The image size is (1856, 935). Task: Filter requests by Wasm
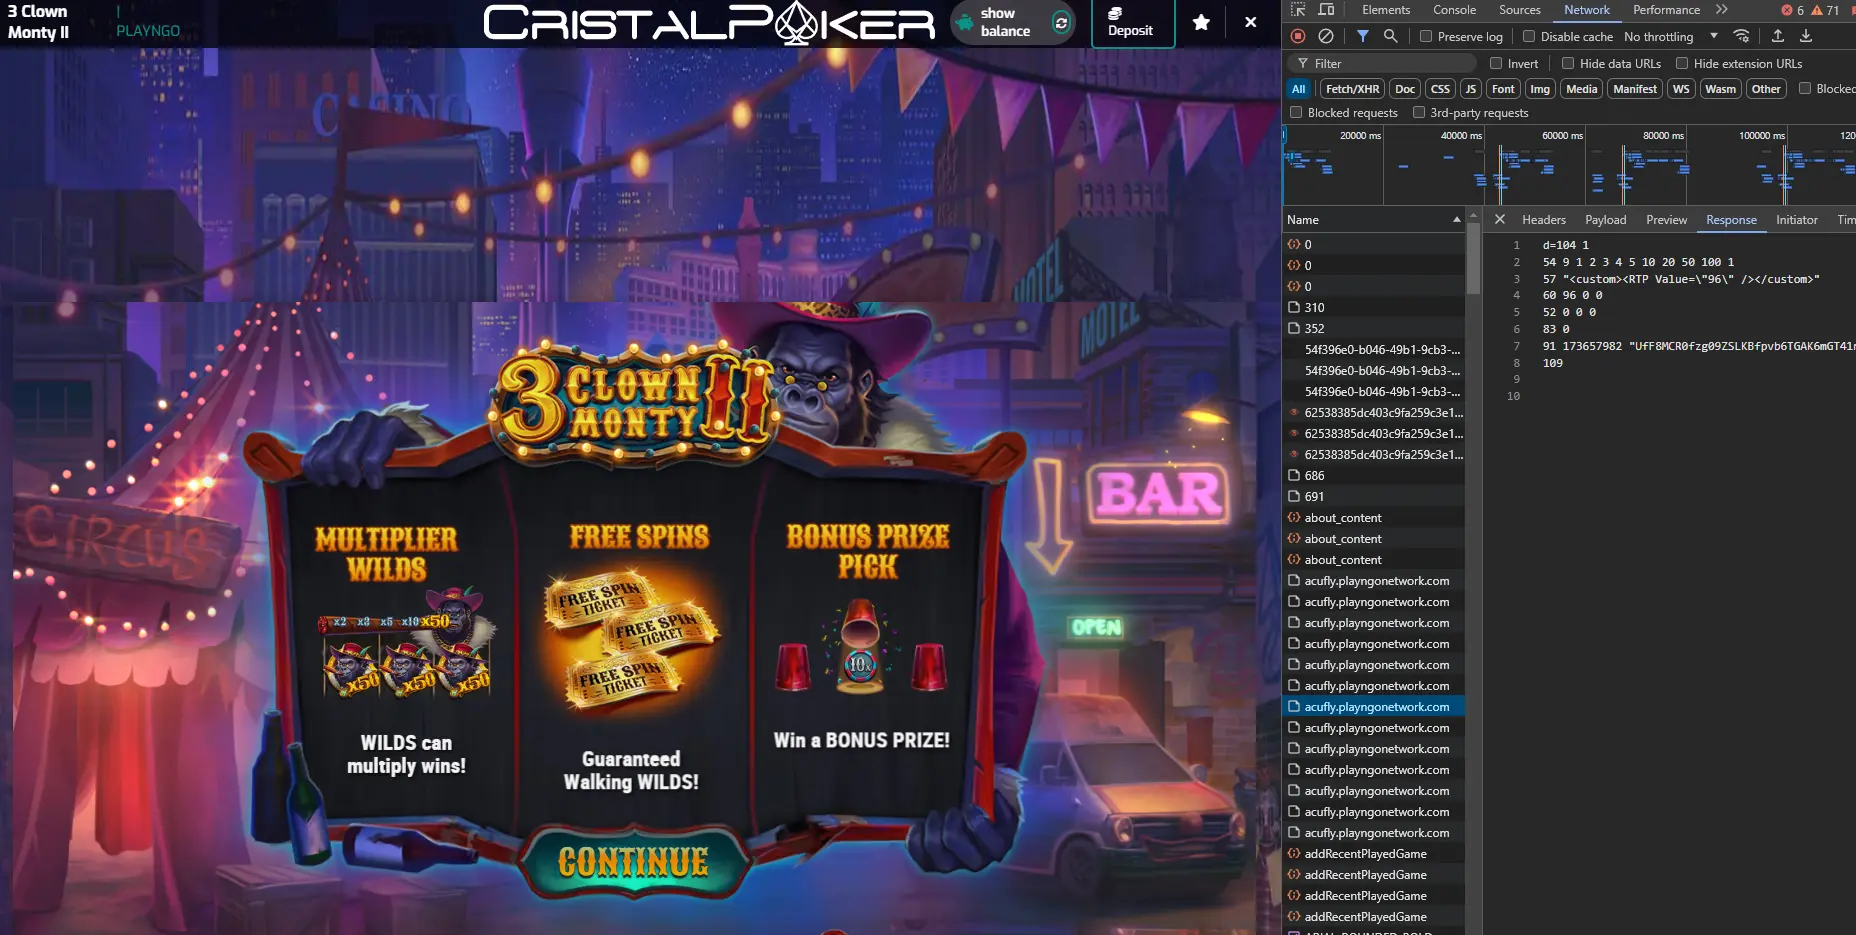click(x=1720, y=88)
